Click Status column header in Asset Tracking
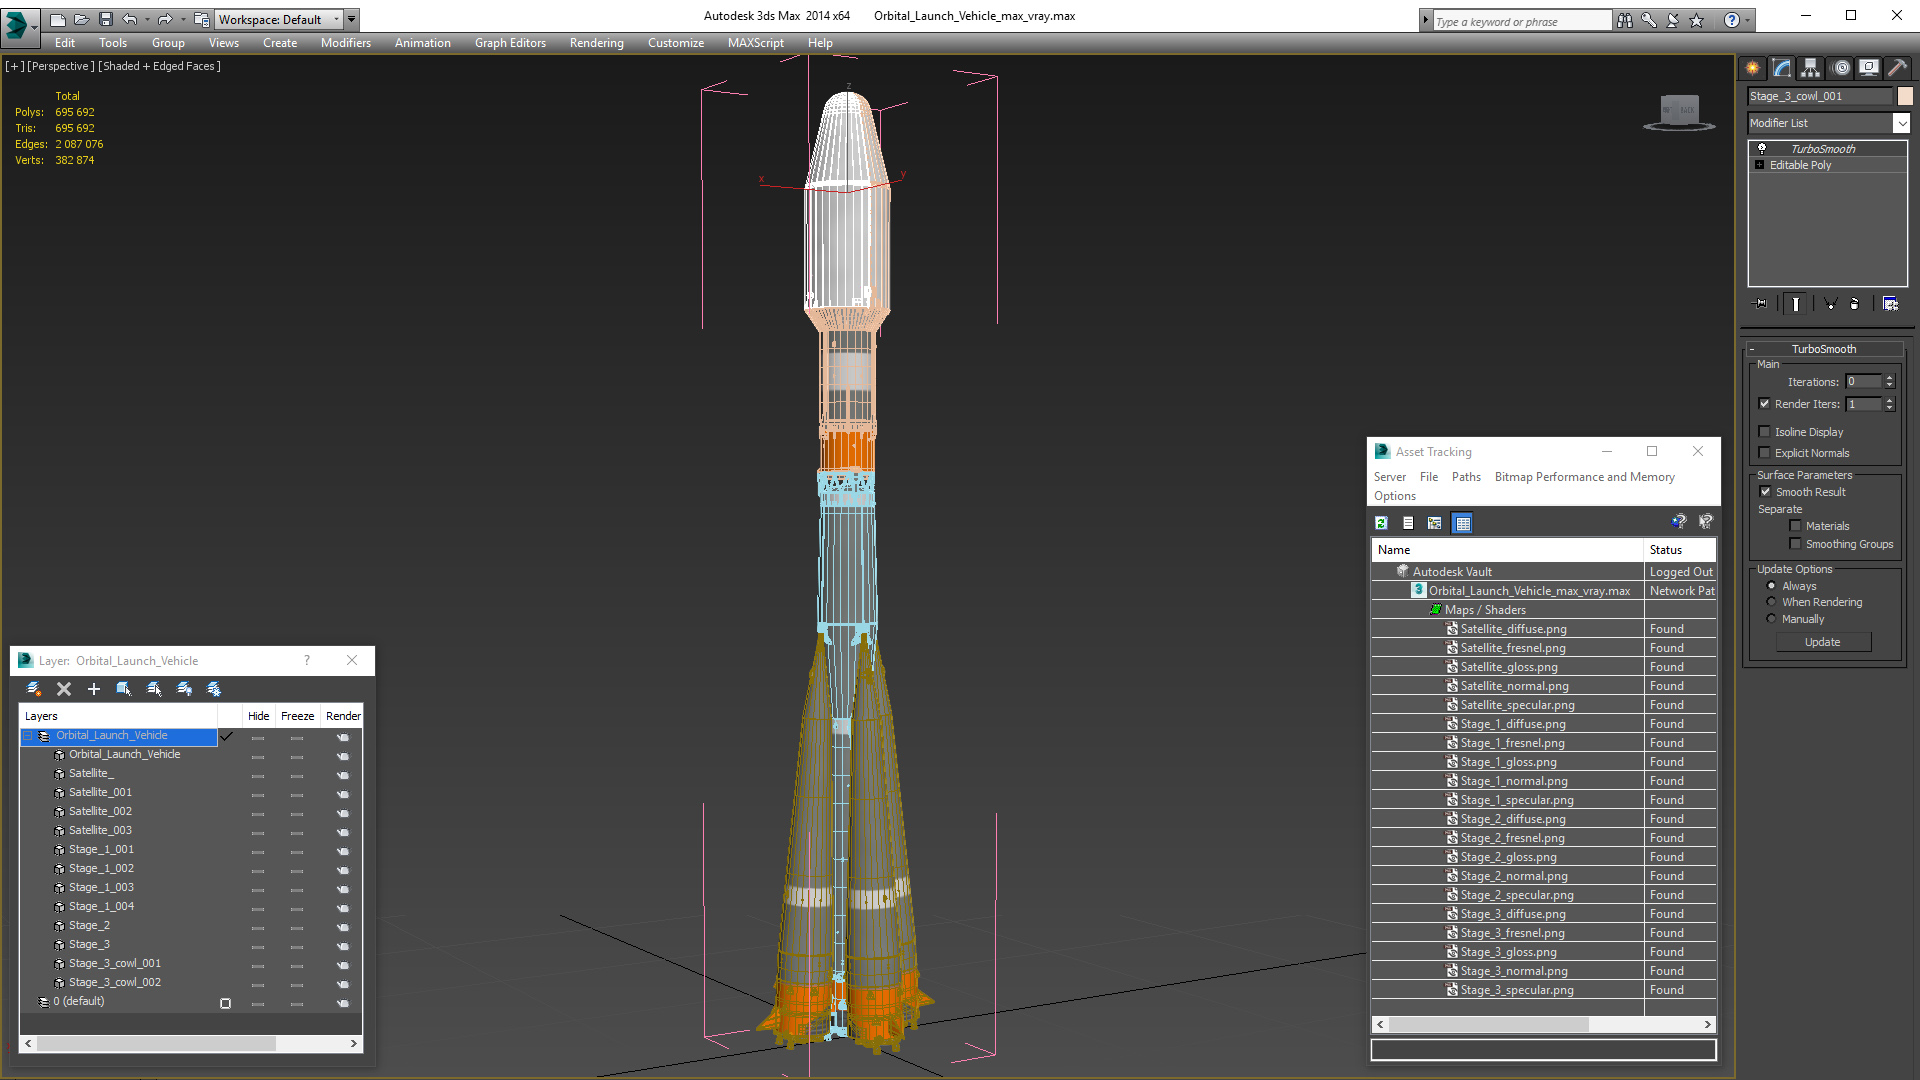 1680,550
